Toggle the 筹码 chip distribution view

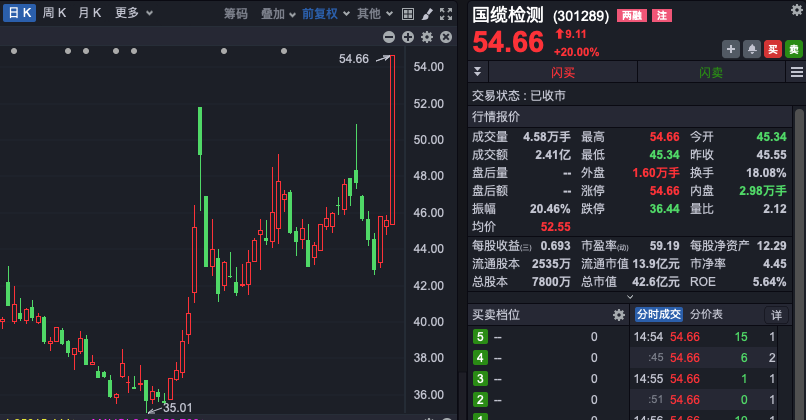[x=236, y=13]
